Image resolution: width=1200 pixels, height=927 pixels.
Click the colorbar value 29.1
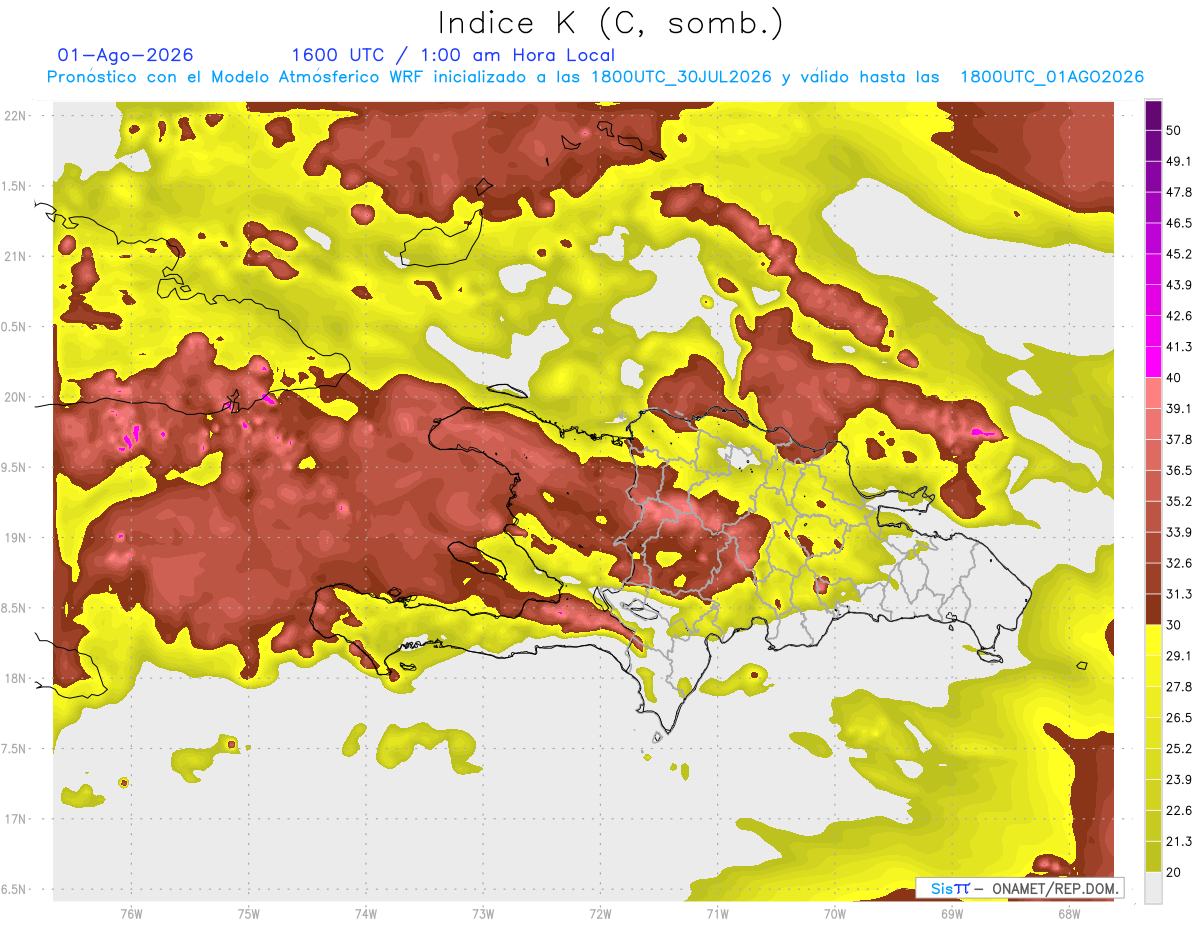[1179, 655]
